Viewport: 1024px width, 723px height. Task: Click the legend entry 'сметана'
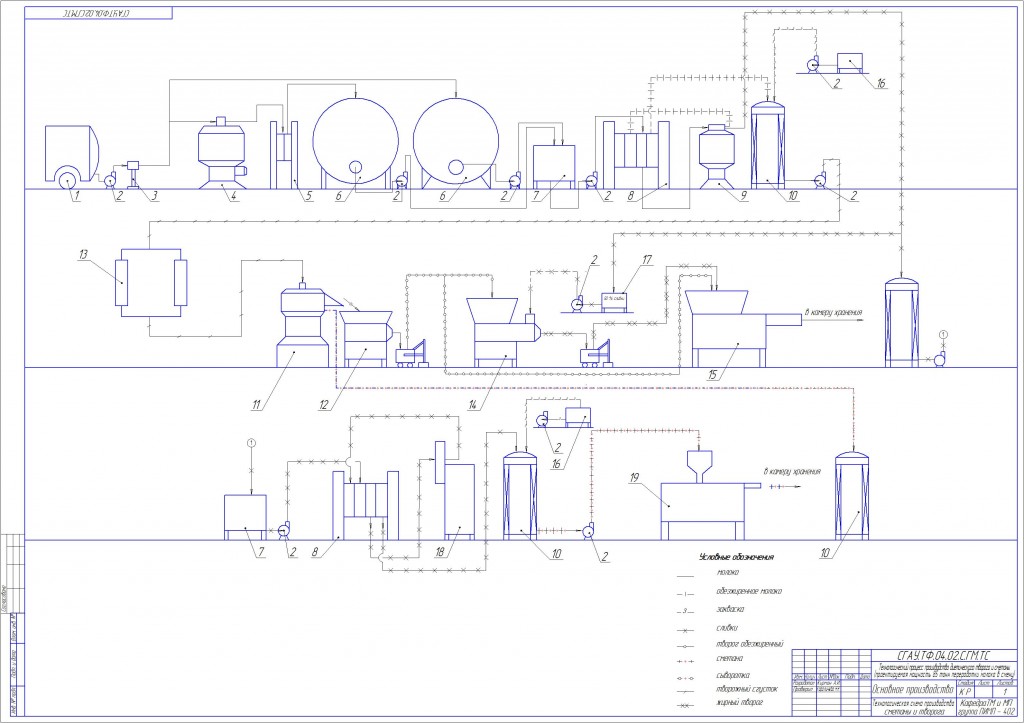729,658
